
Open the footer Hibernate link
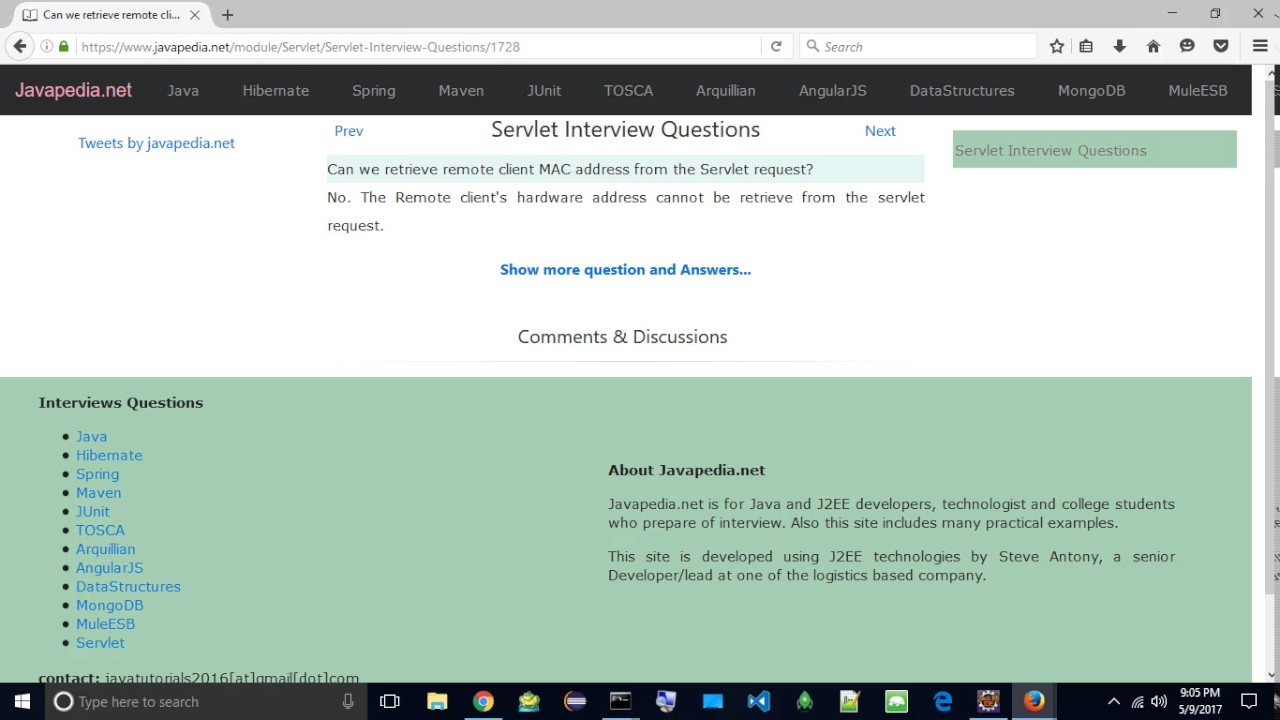tap(109, 455)
